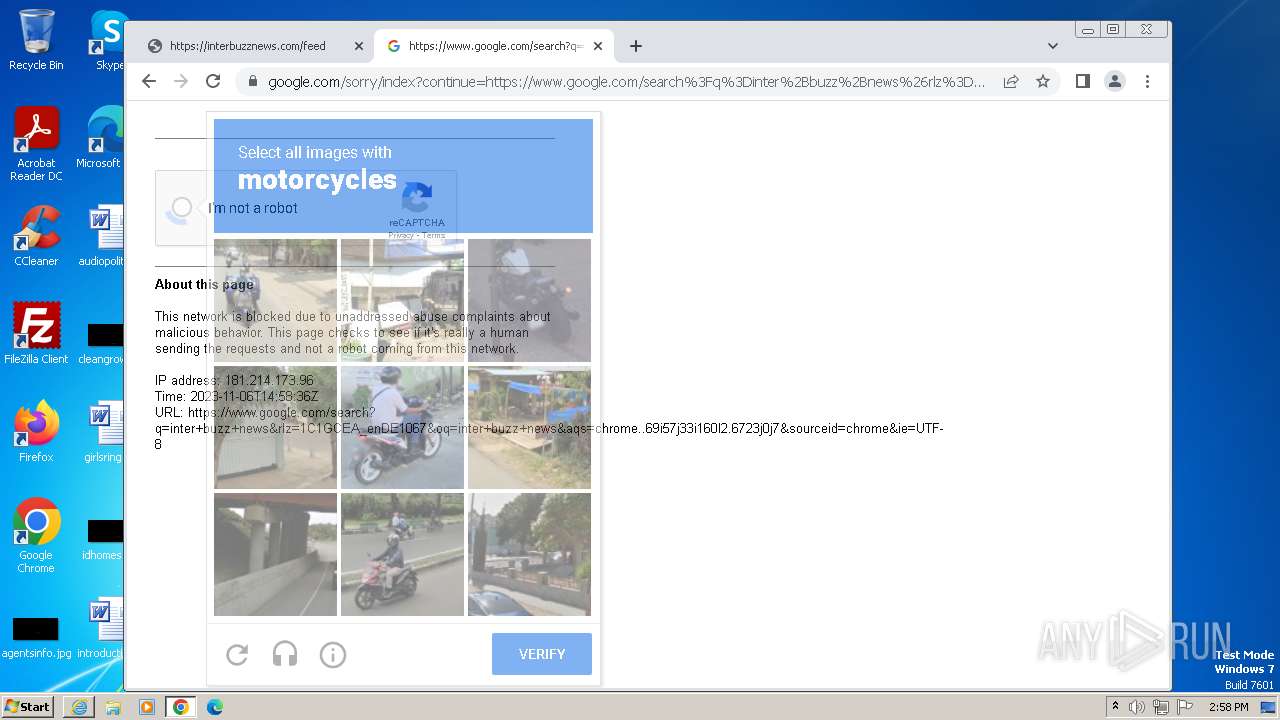Open the Chrome side panel
Screen dimensions: 1280x720
(1082, 81)
